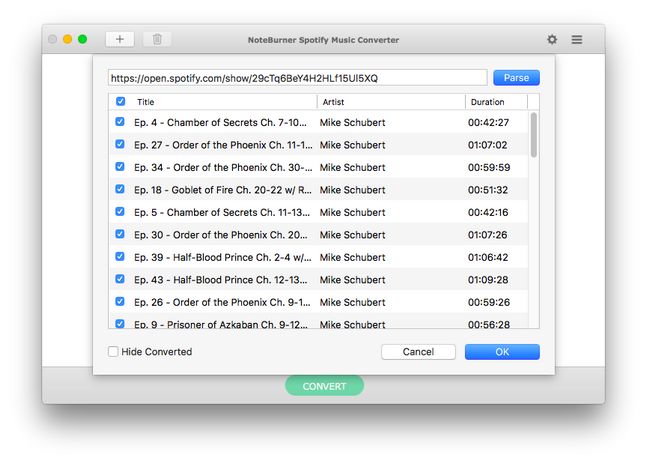Click the trash delete icon

(156, 39)
